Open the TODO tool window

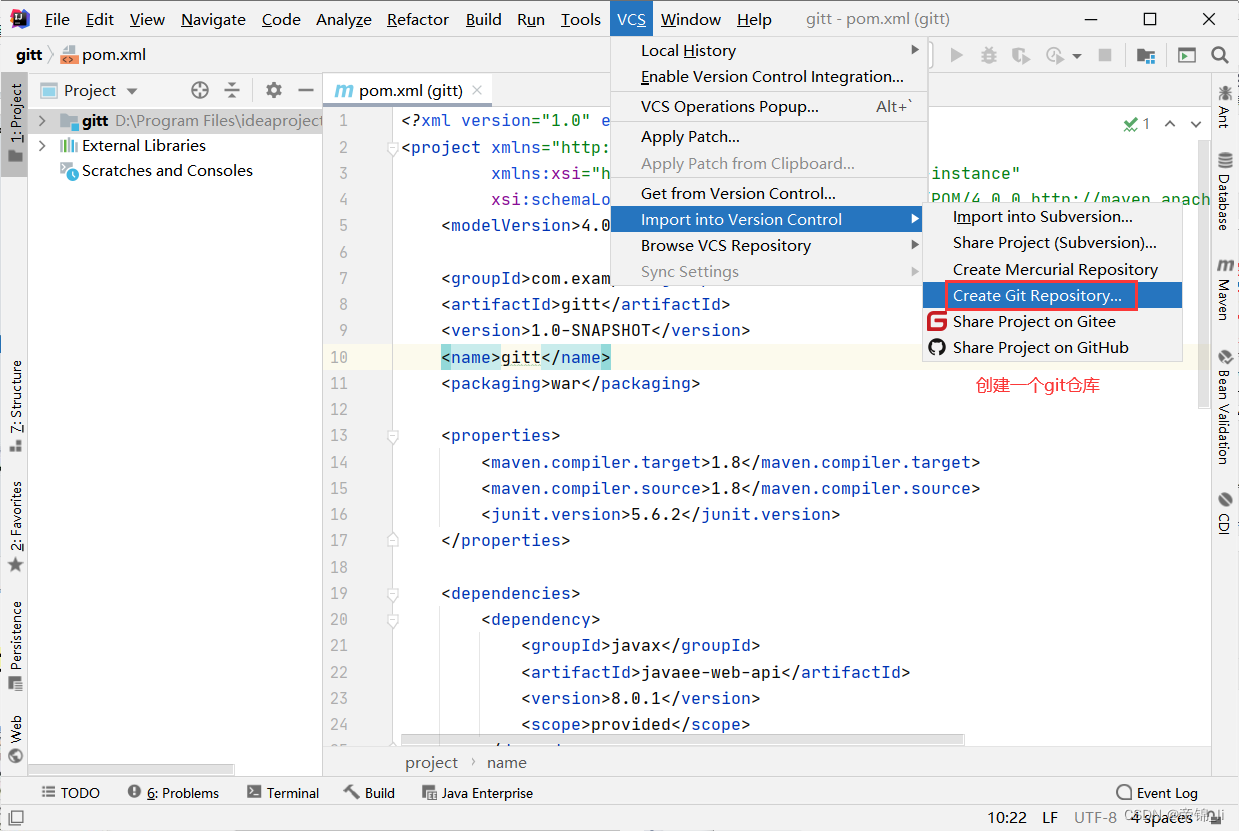click(x=70, y=793)
